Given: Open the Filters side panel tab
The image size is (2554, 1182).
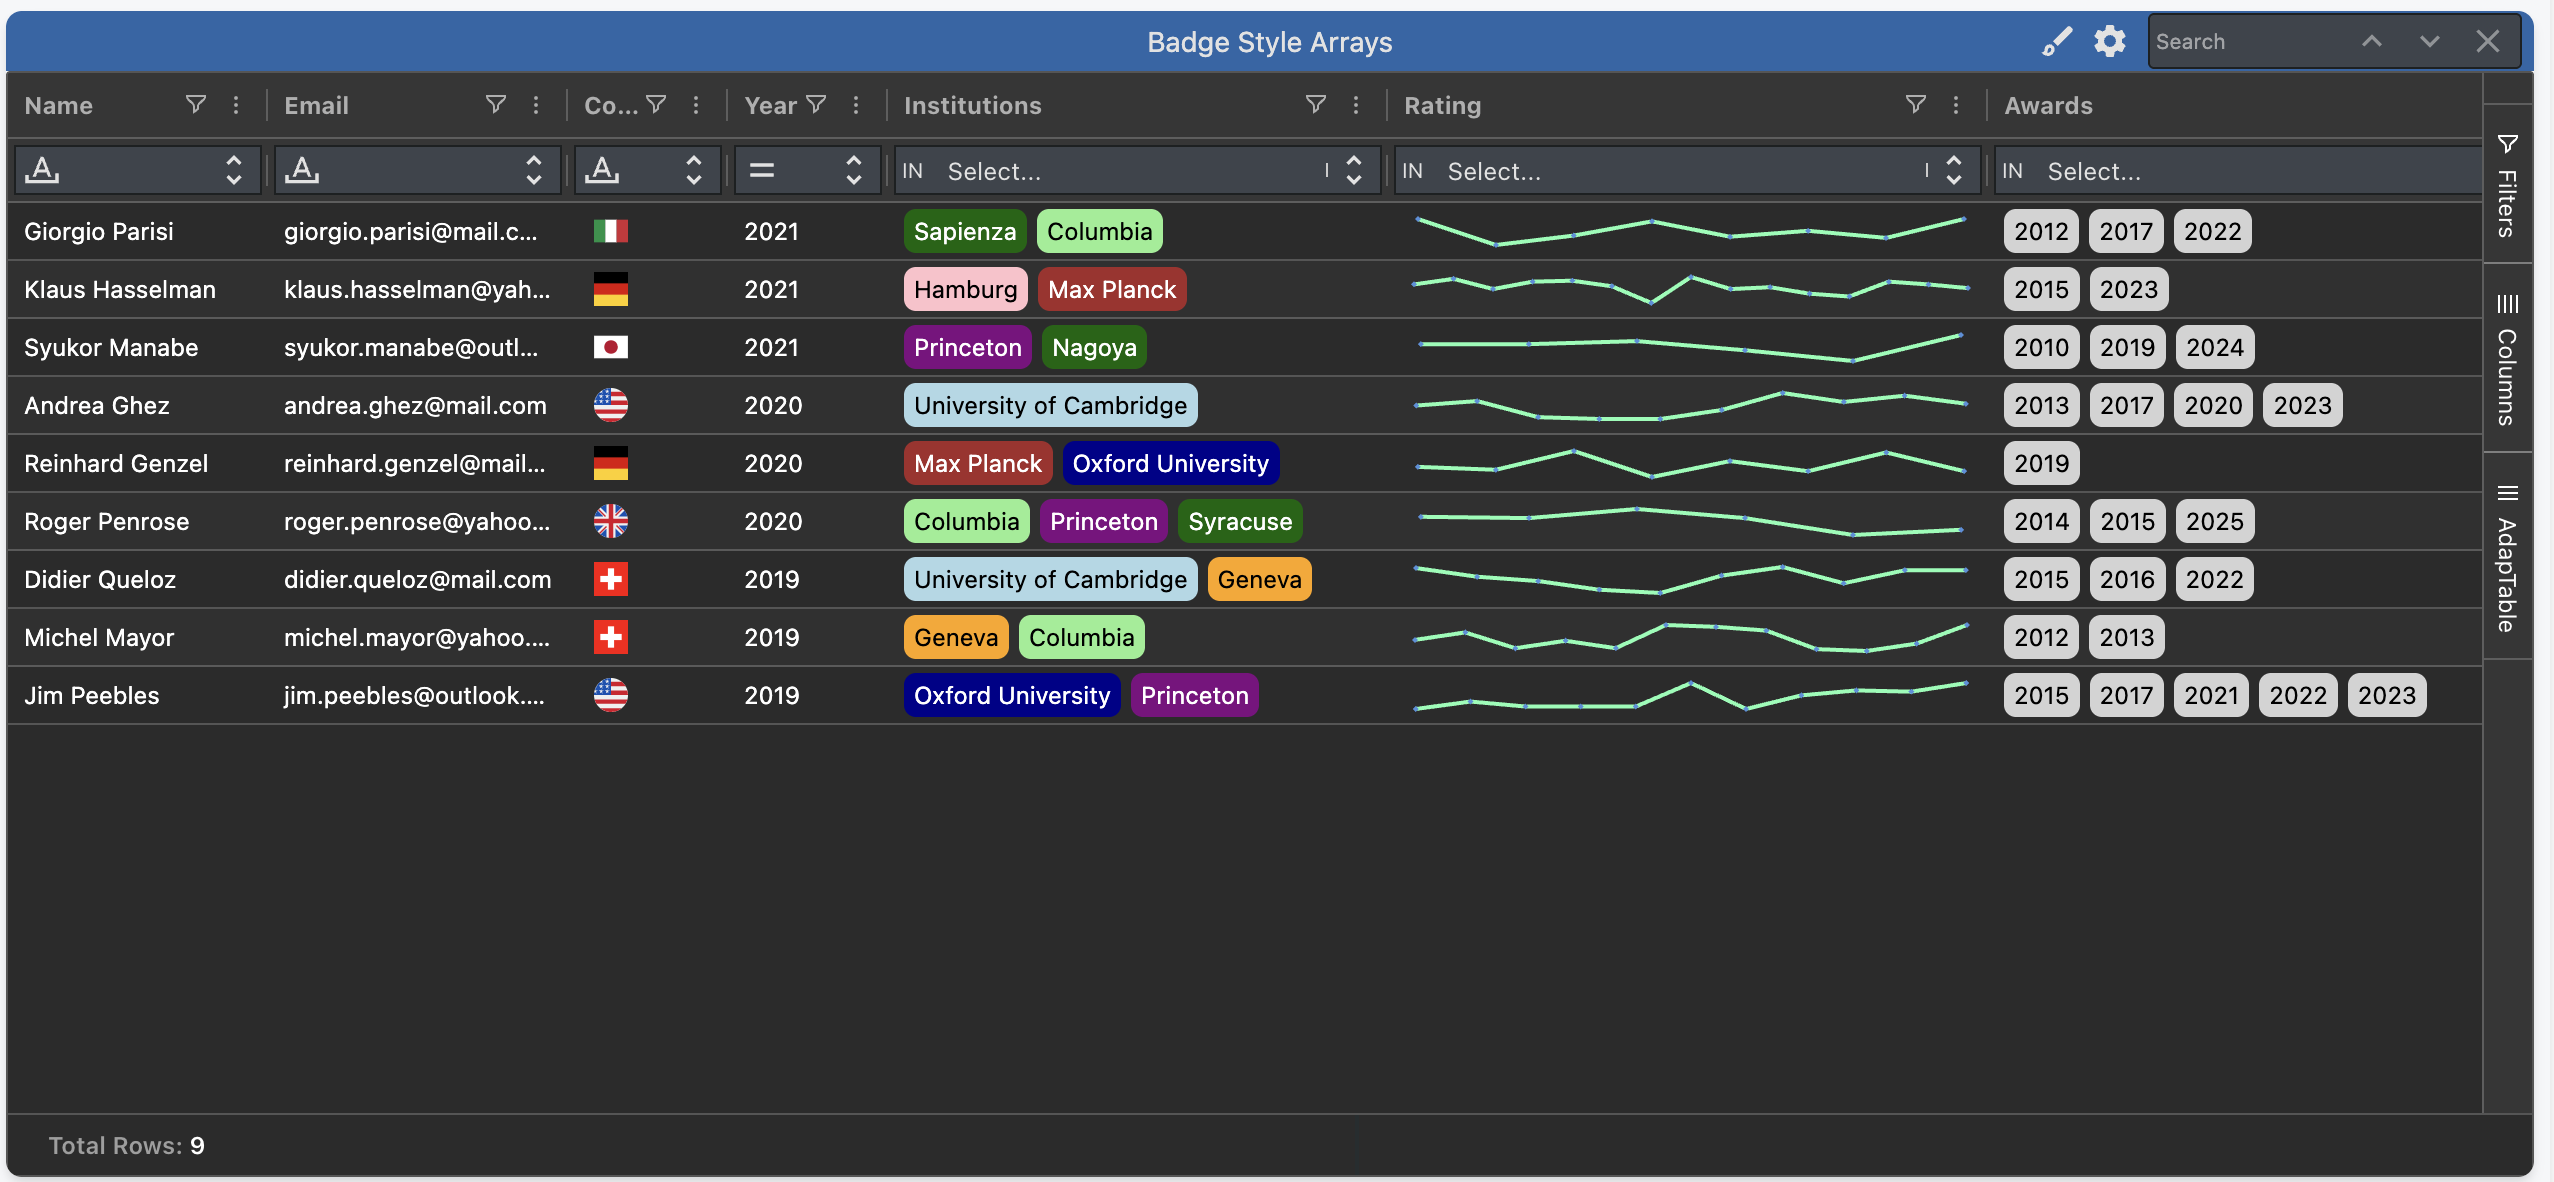Looking at the screenshot, I should pos(2507,186).
